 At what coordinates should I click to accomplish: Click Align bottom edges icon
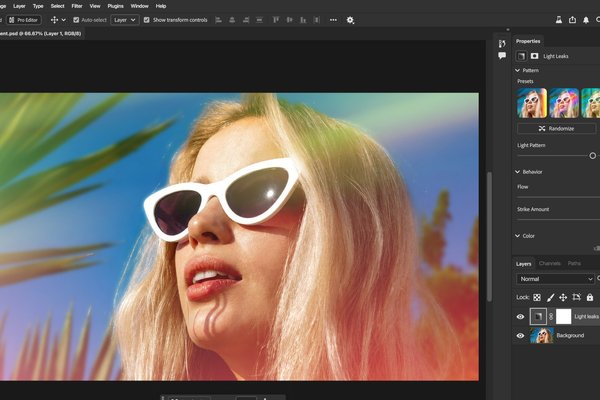[303, 20]
